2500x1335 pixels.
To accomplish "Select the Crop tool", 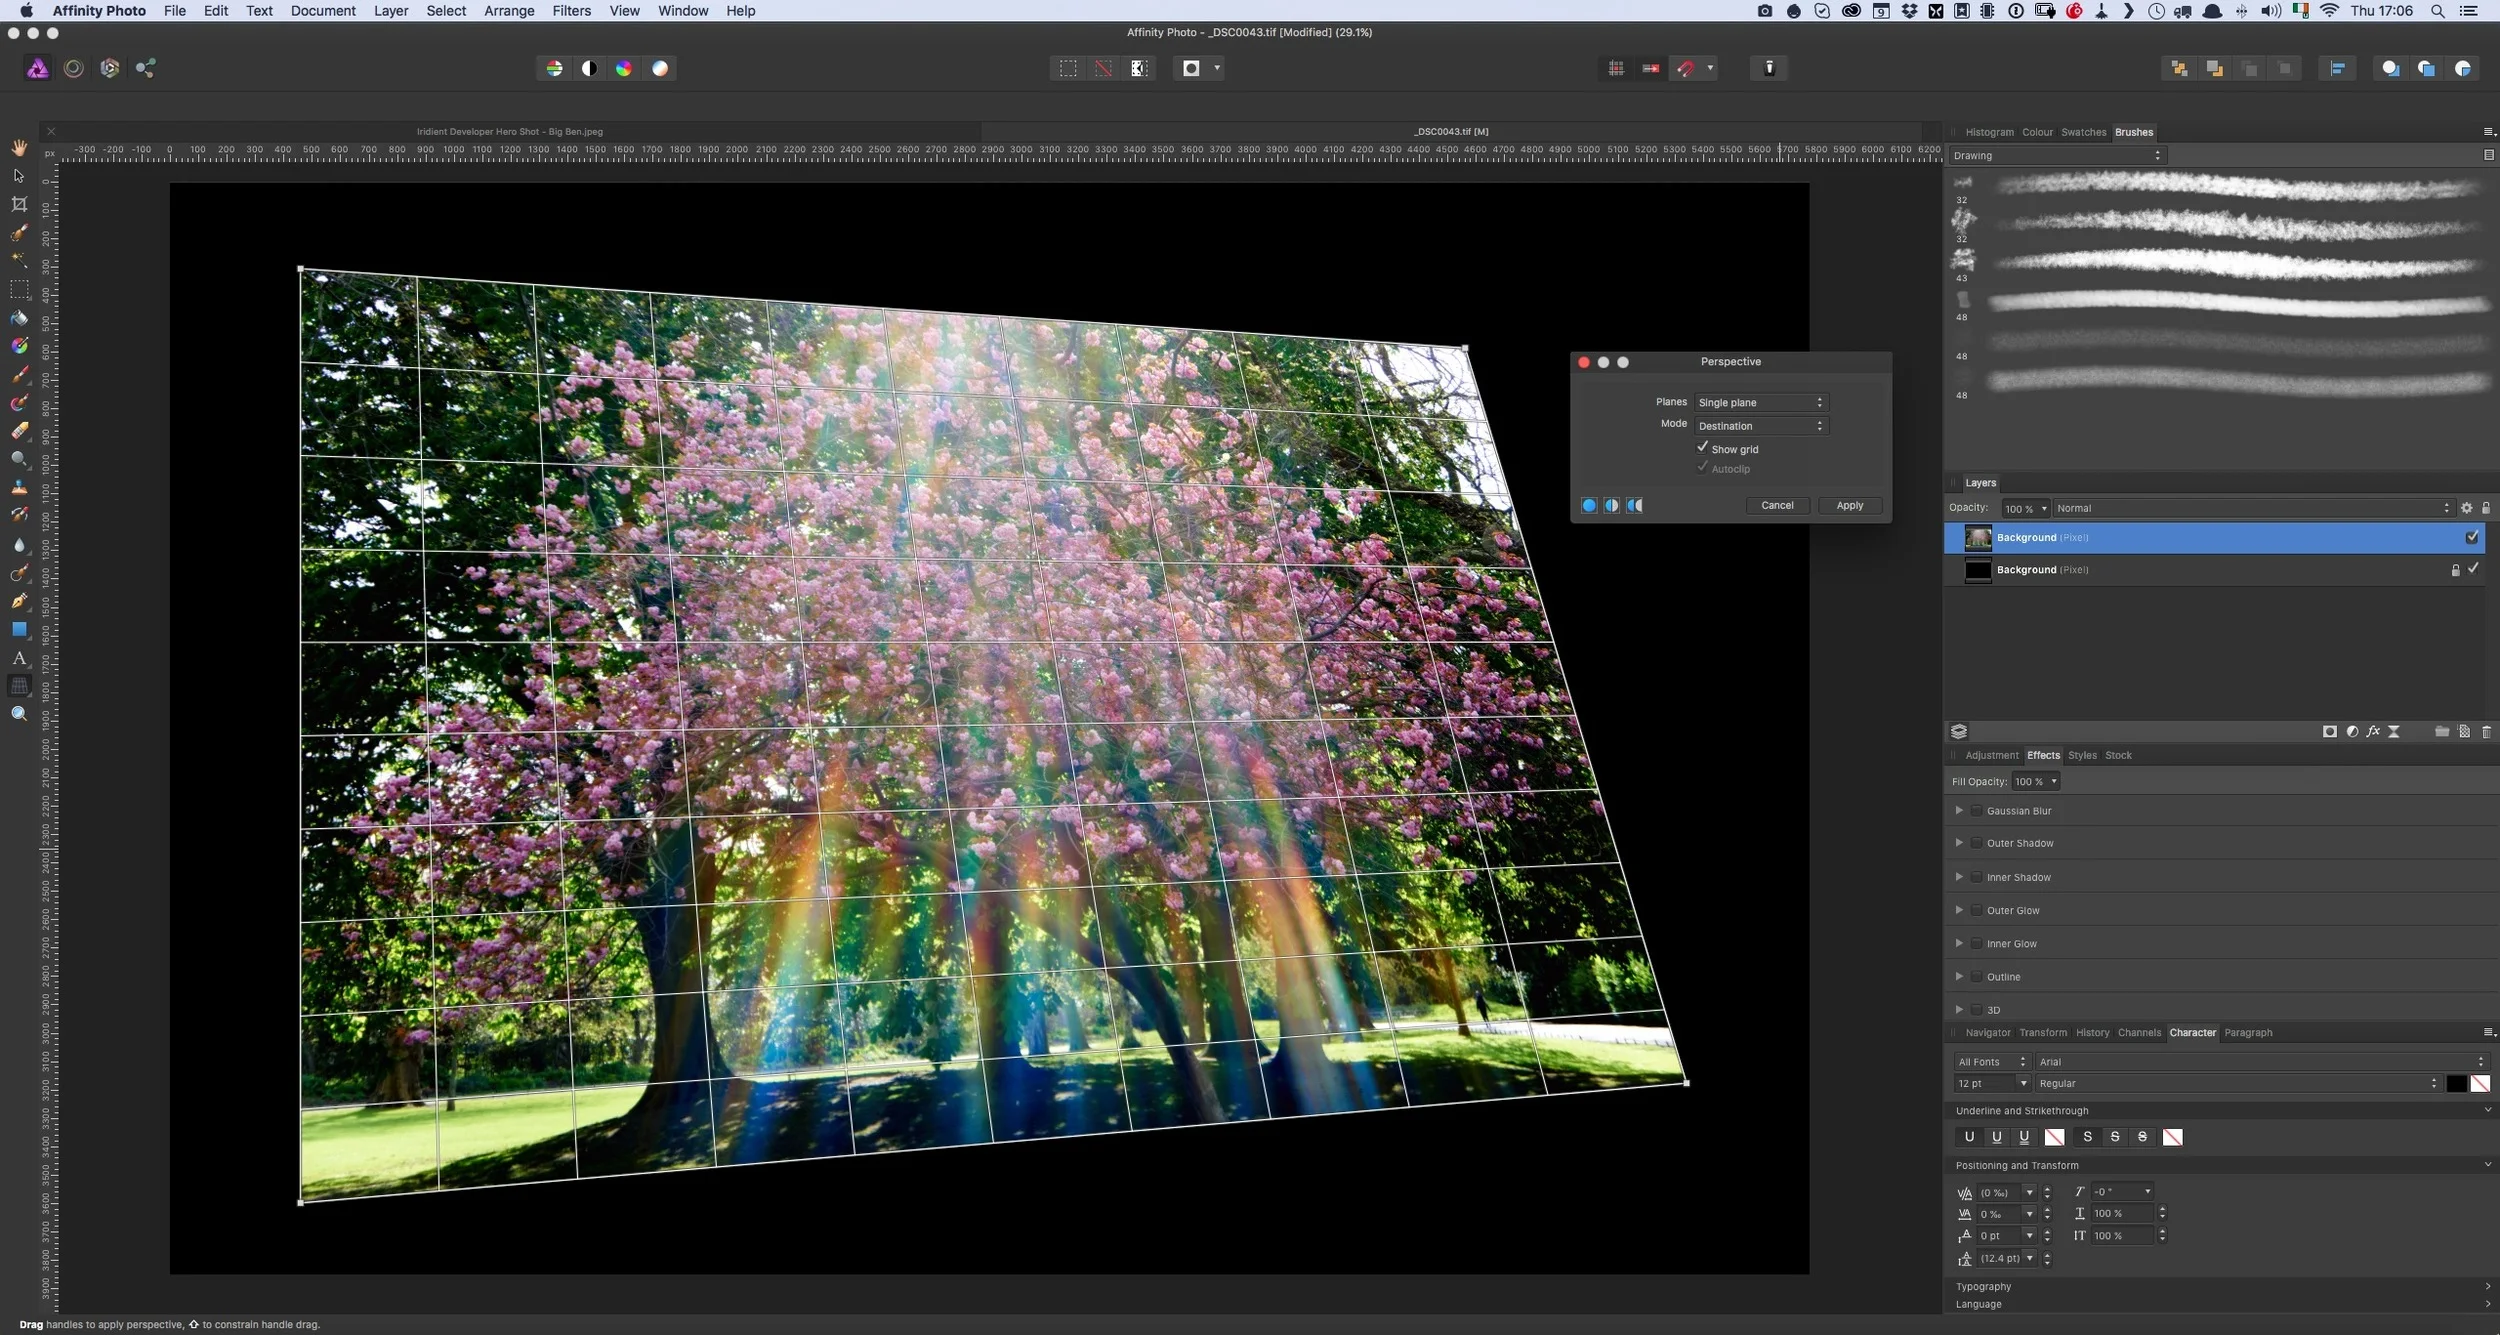I will [x=19, y=204].
